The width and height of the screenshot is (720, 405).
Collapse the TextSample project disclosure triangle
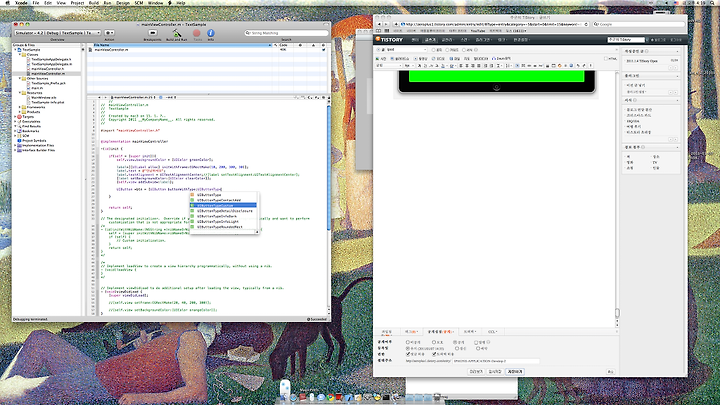15,50
